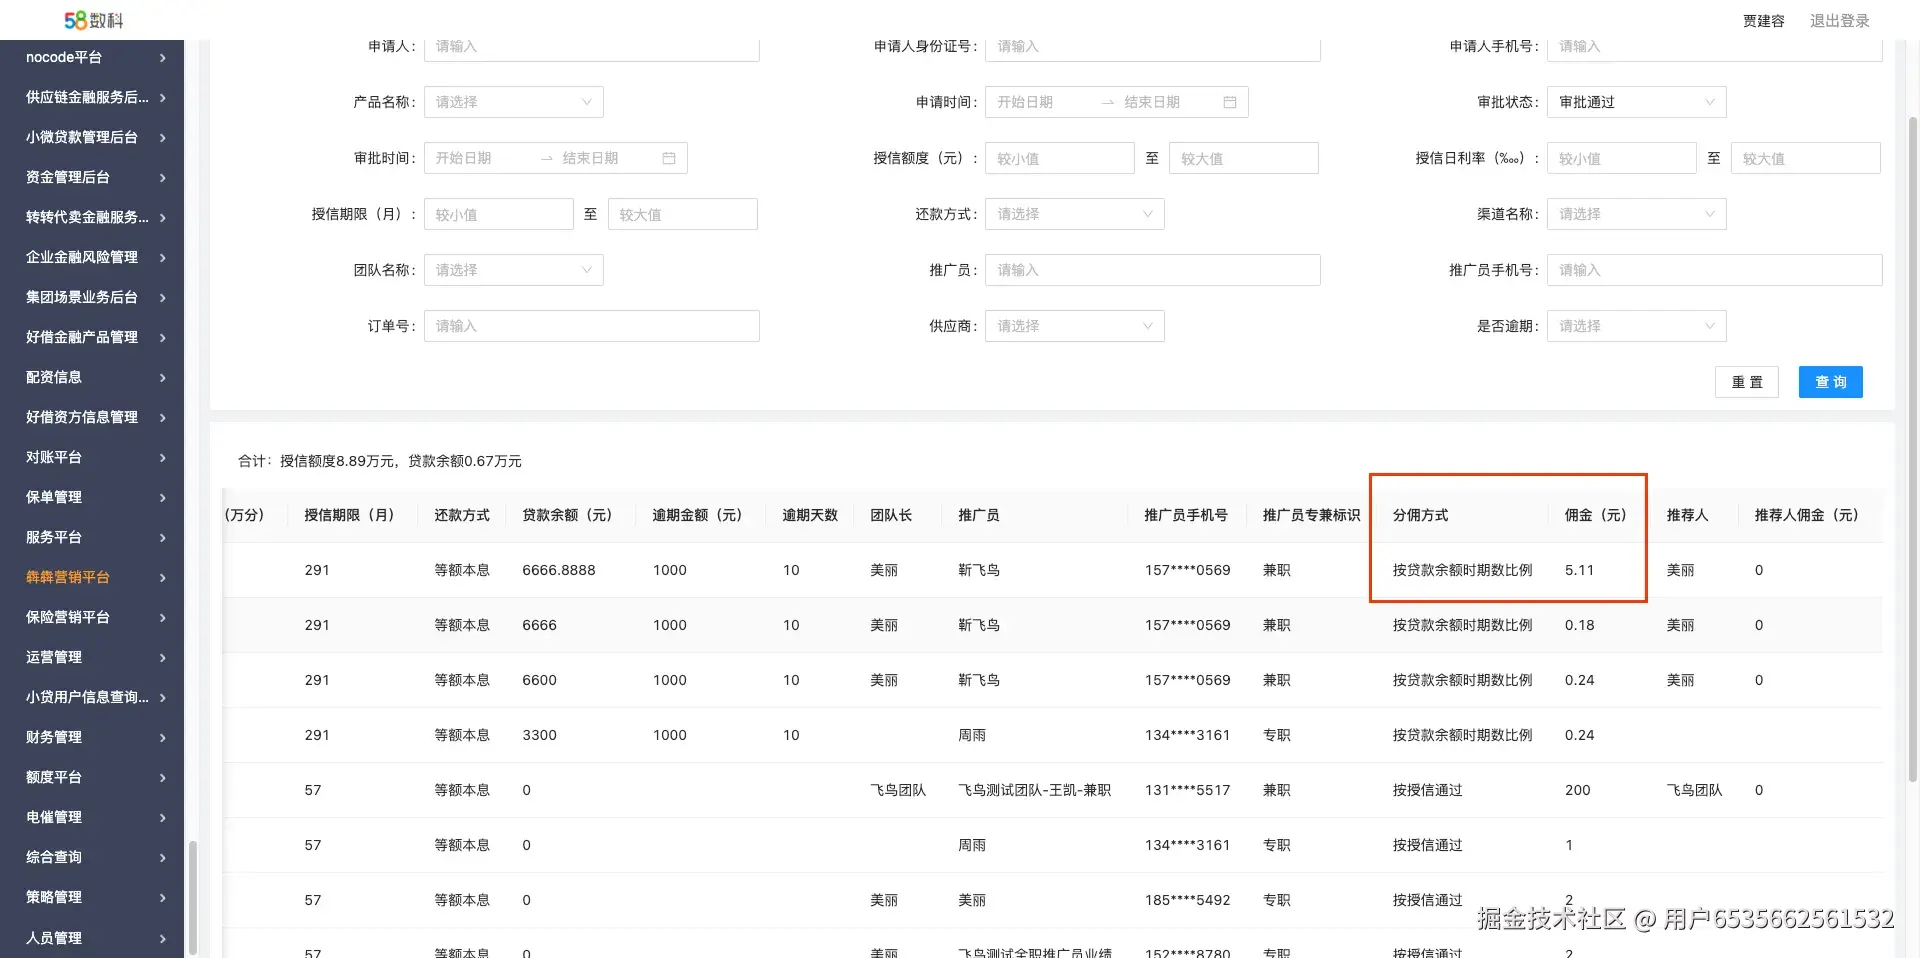Expand the 配资信息 sidebar chevron
This screenshot has width=1920, height=958.
coord(163,378)
